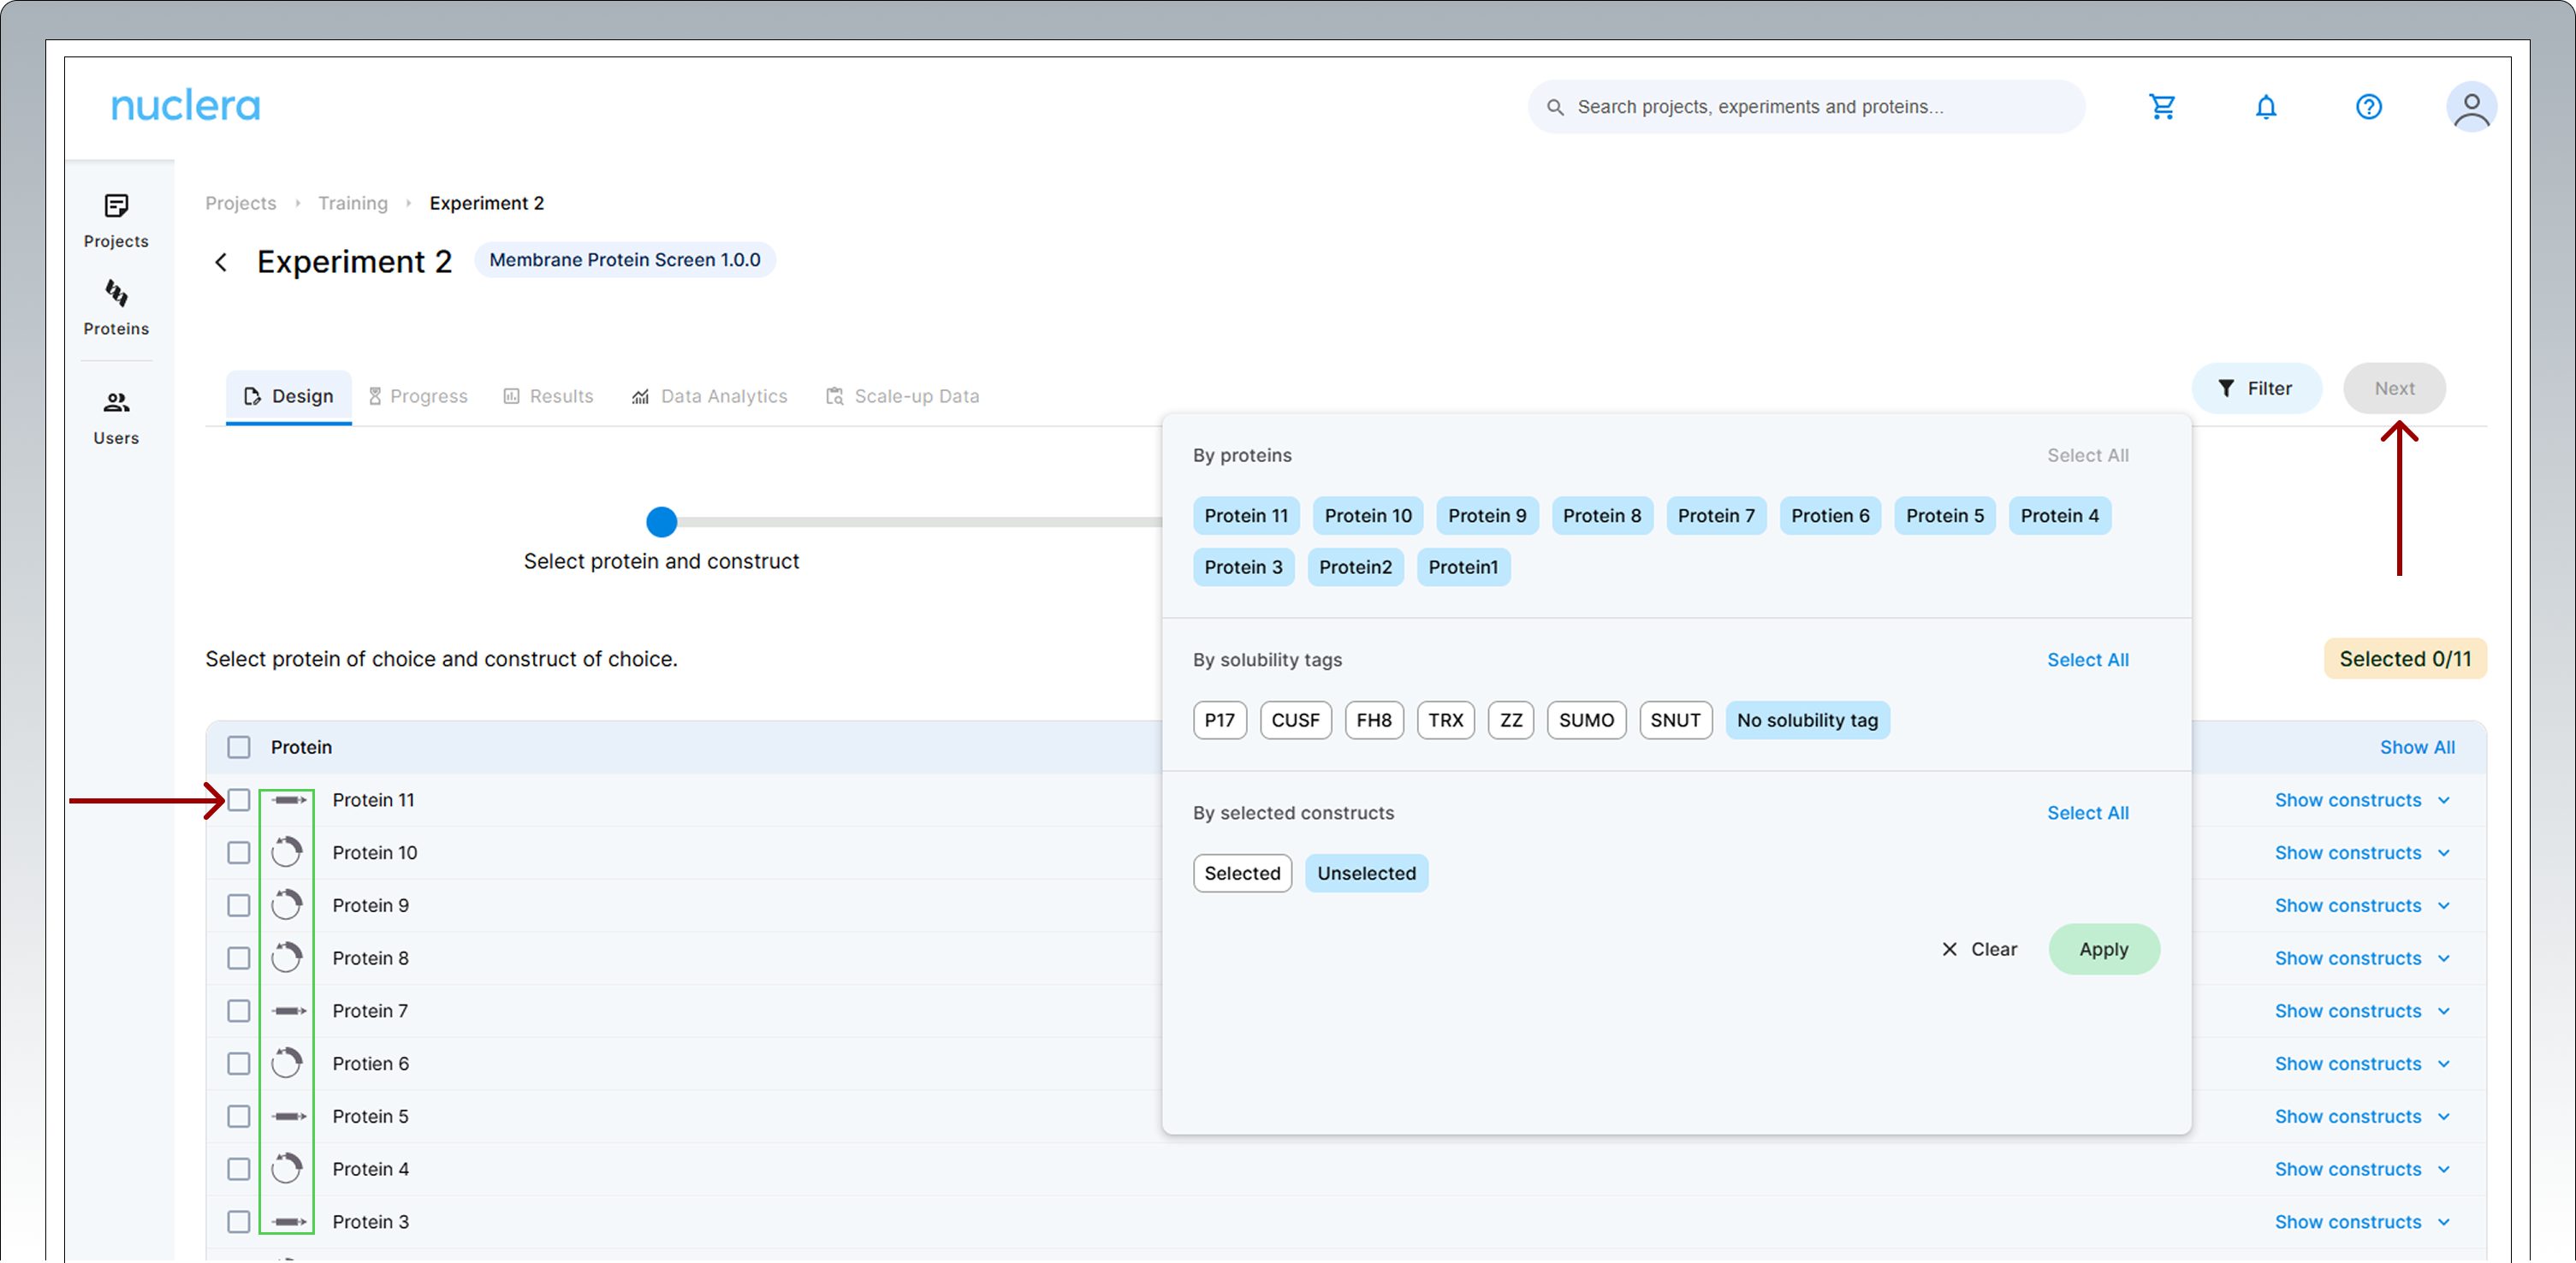The image size is (2576, 1263).
Task: Open Proteins in the sidebar
Action: [x=116, y=308]
